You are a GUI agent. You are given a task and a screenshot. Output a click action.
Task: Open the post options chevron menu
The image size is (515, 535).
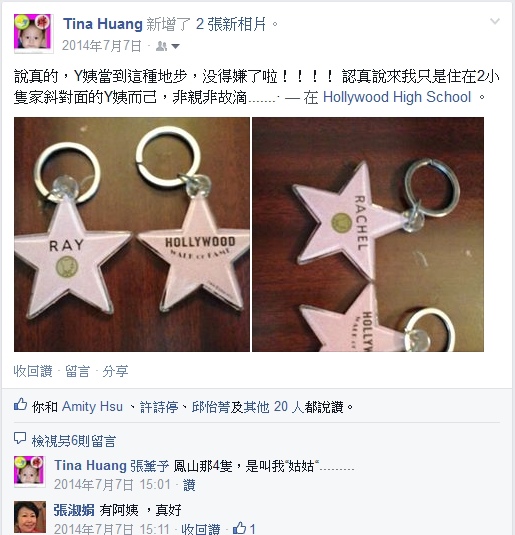pos(495,21)
